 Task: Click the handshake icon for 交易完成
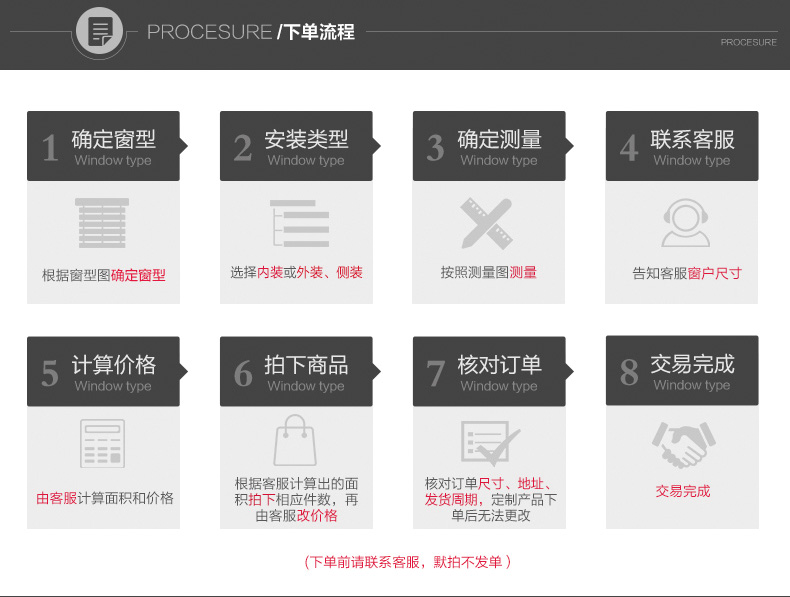(x=683, y=444)
